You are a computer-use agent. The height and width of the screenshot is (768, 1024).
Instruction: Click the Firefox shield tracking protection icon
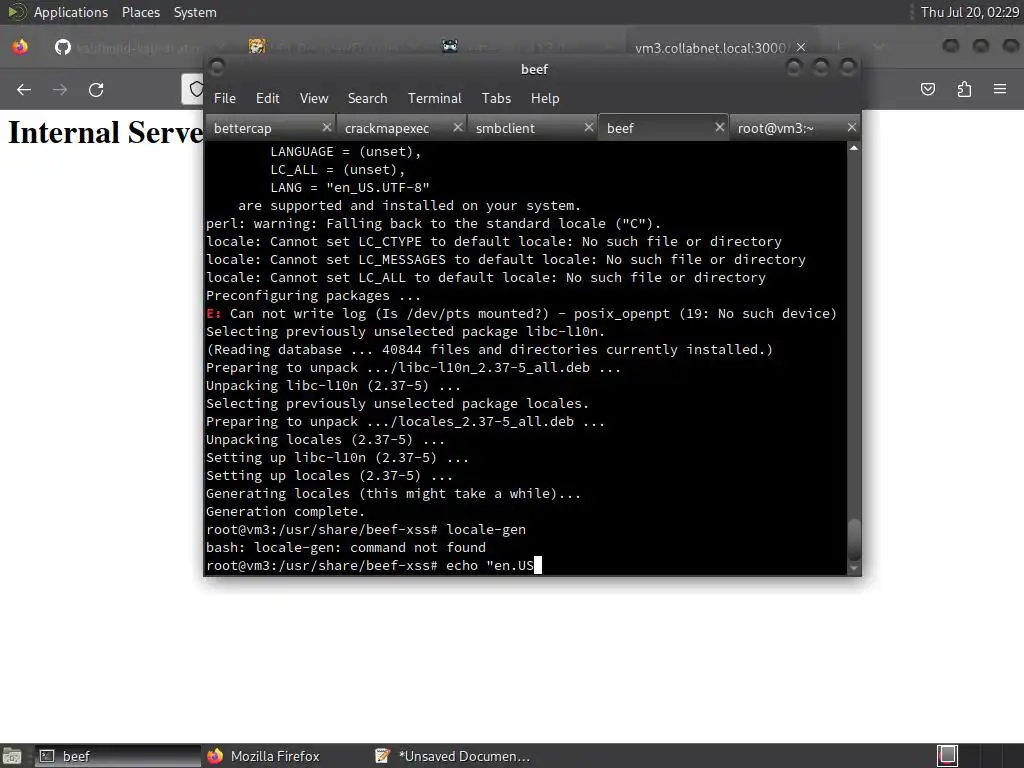click(x=195, y=89)
